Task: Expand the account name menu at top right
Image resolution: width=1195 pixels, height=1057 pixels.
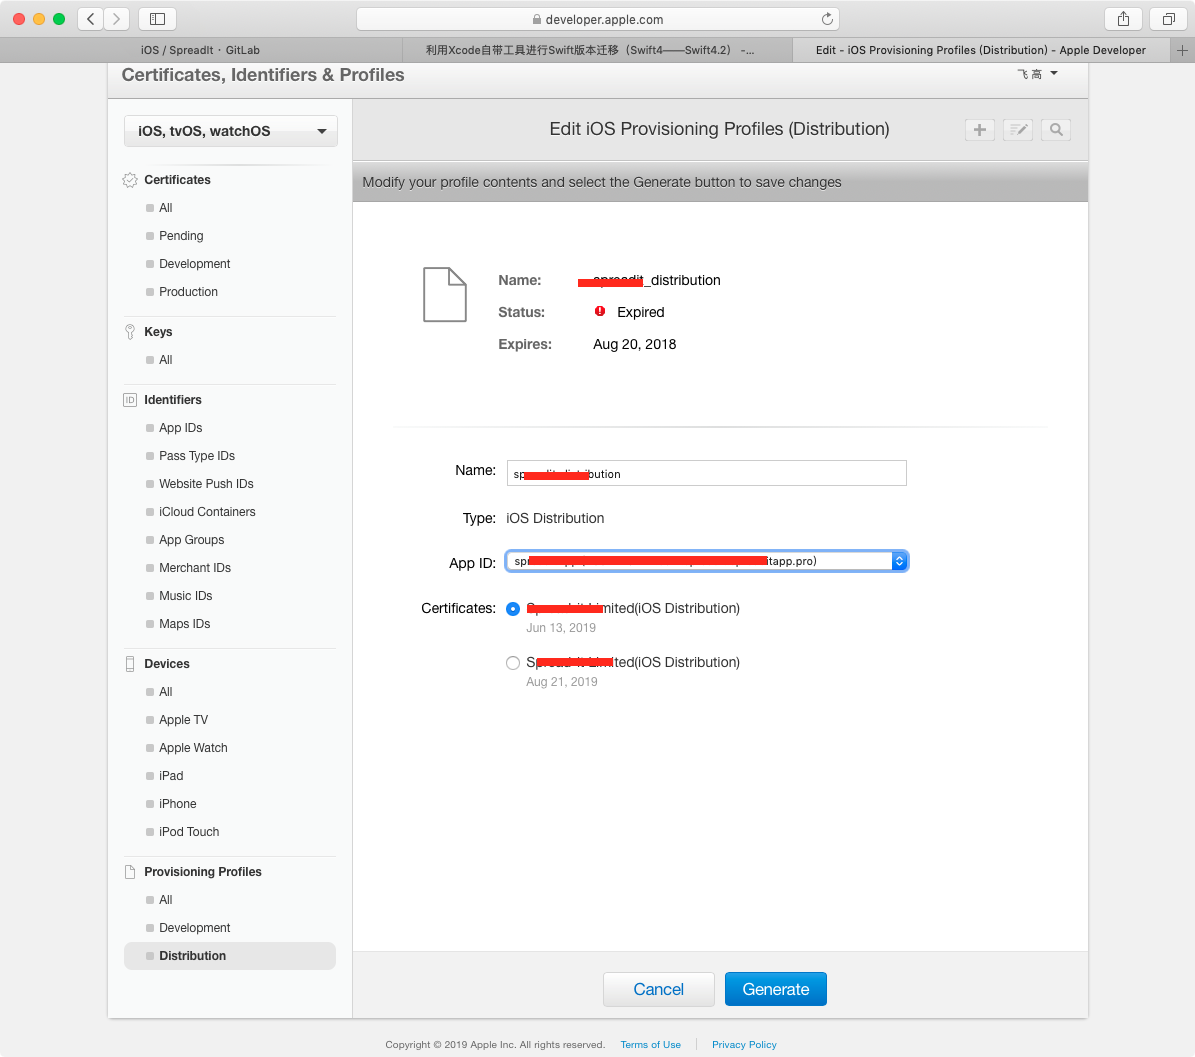Action: pos(1037,74)
